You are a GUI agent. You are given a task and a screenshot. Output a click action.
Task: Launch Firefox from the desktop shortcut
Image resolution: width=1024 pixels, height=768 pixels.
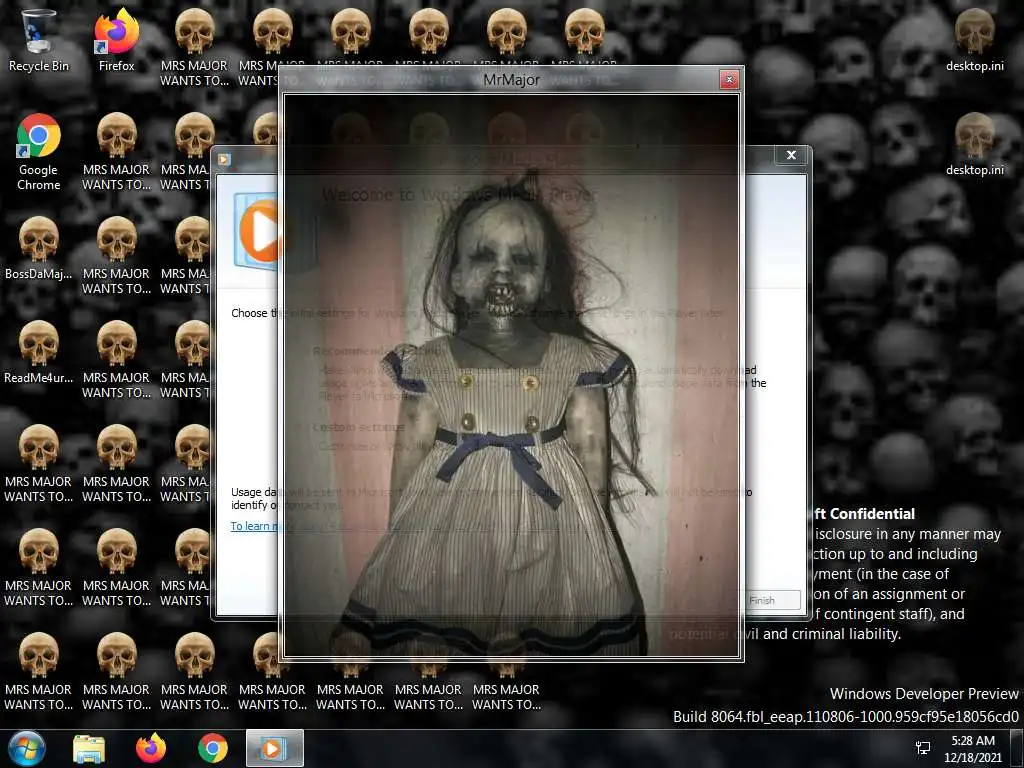click(116, 39)
